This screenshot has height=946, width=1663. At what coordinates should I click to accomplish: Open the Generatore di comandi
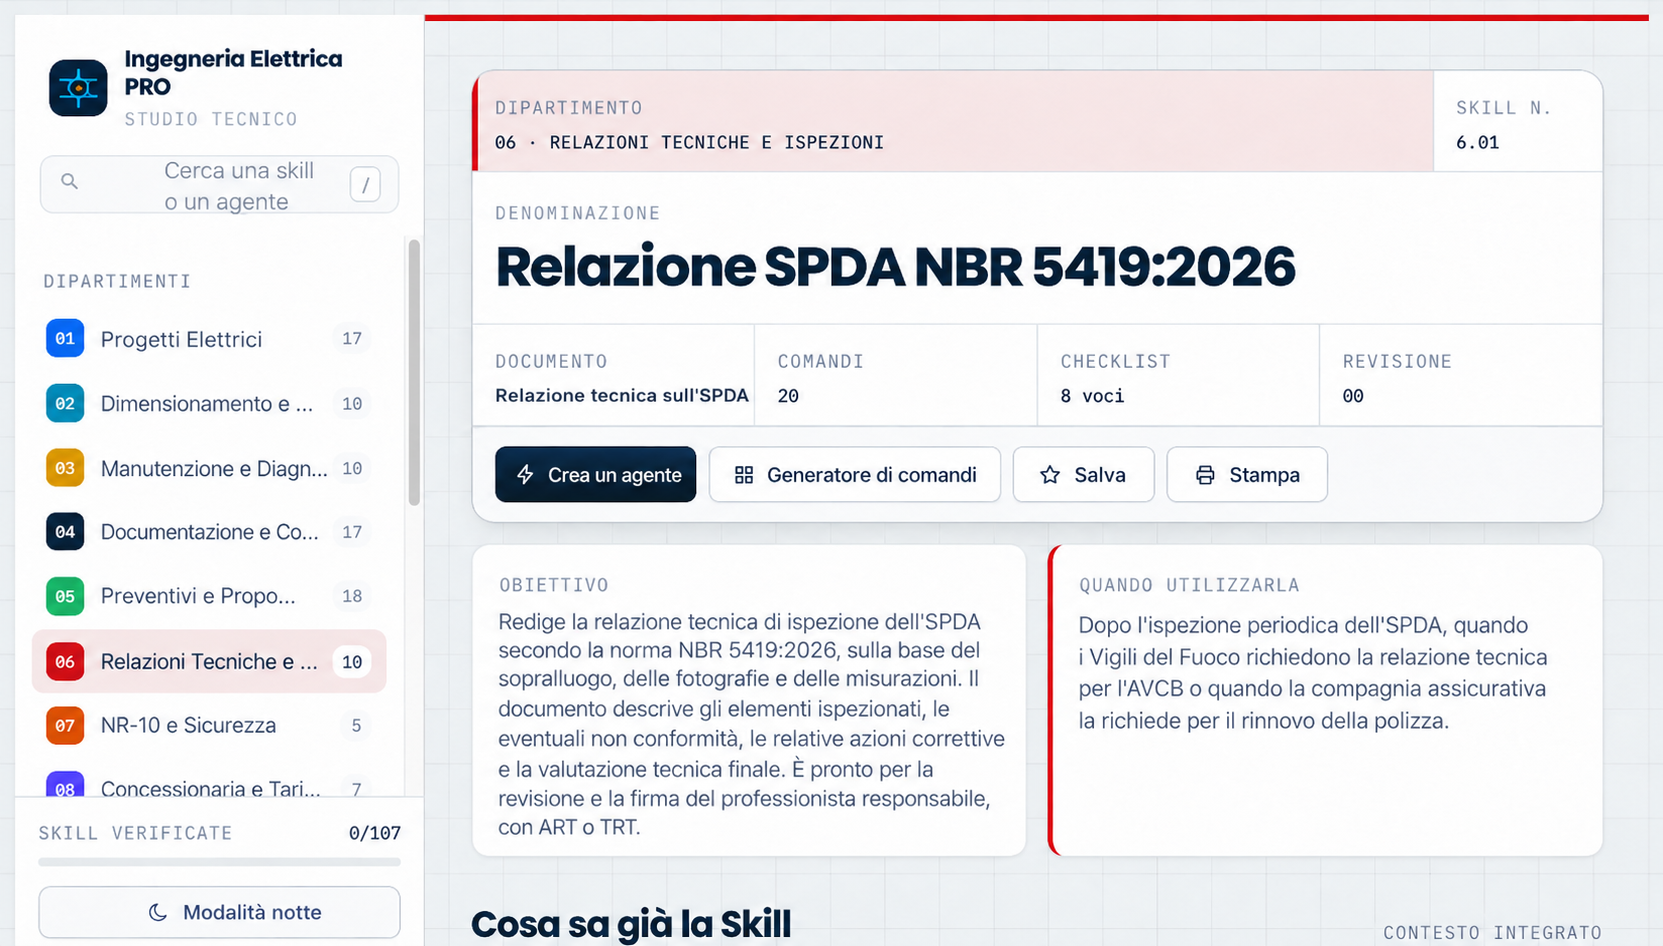coord(855,475)
